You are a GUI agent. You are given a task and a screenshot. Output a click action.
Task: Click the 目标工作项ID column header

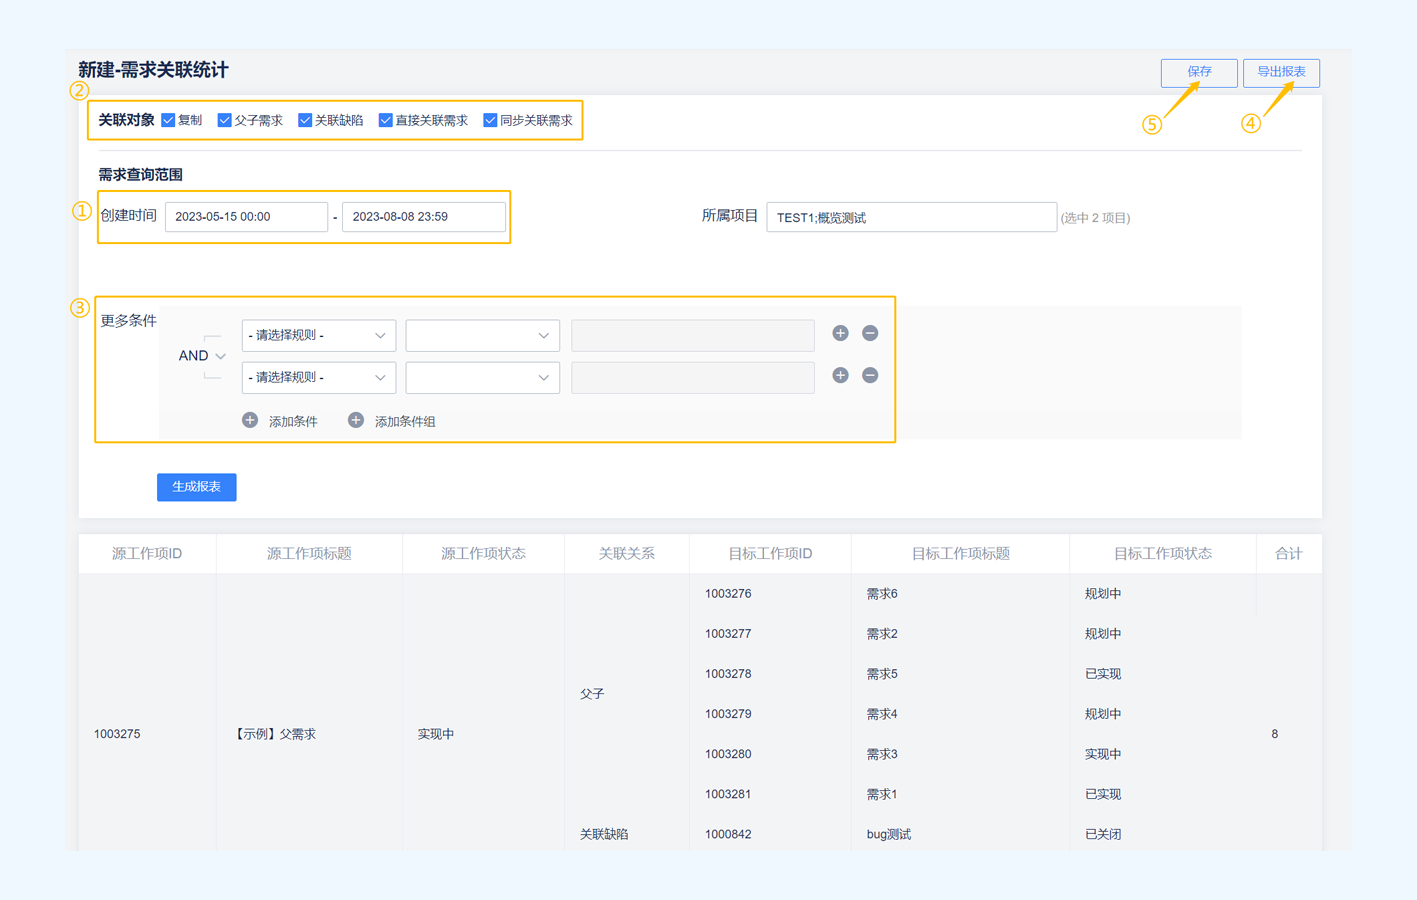click(770, 554)
